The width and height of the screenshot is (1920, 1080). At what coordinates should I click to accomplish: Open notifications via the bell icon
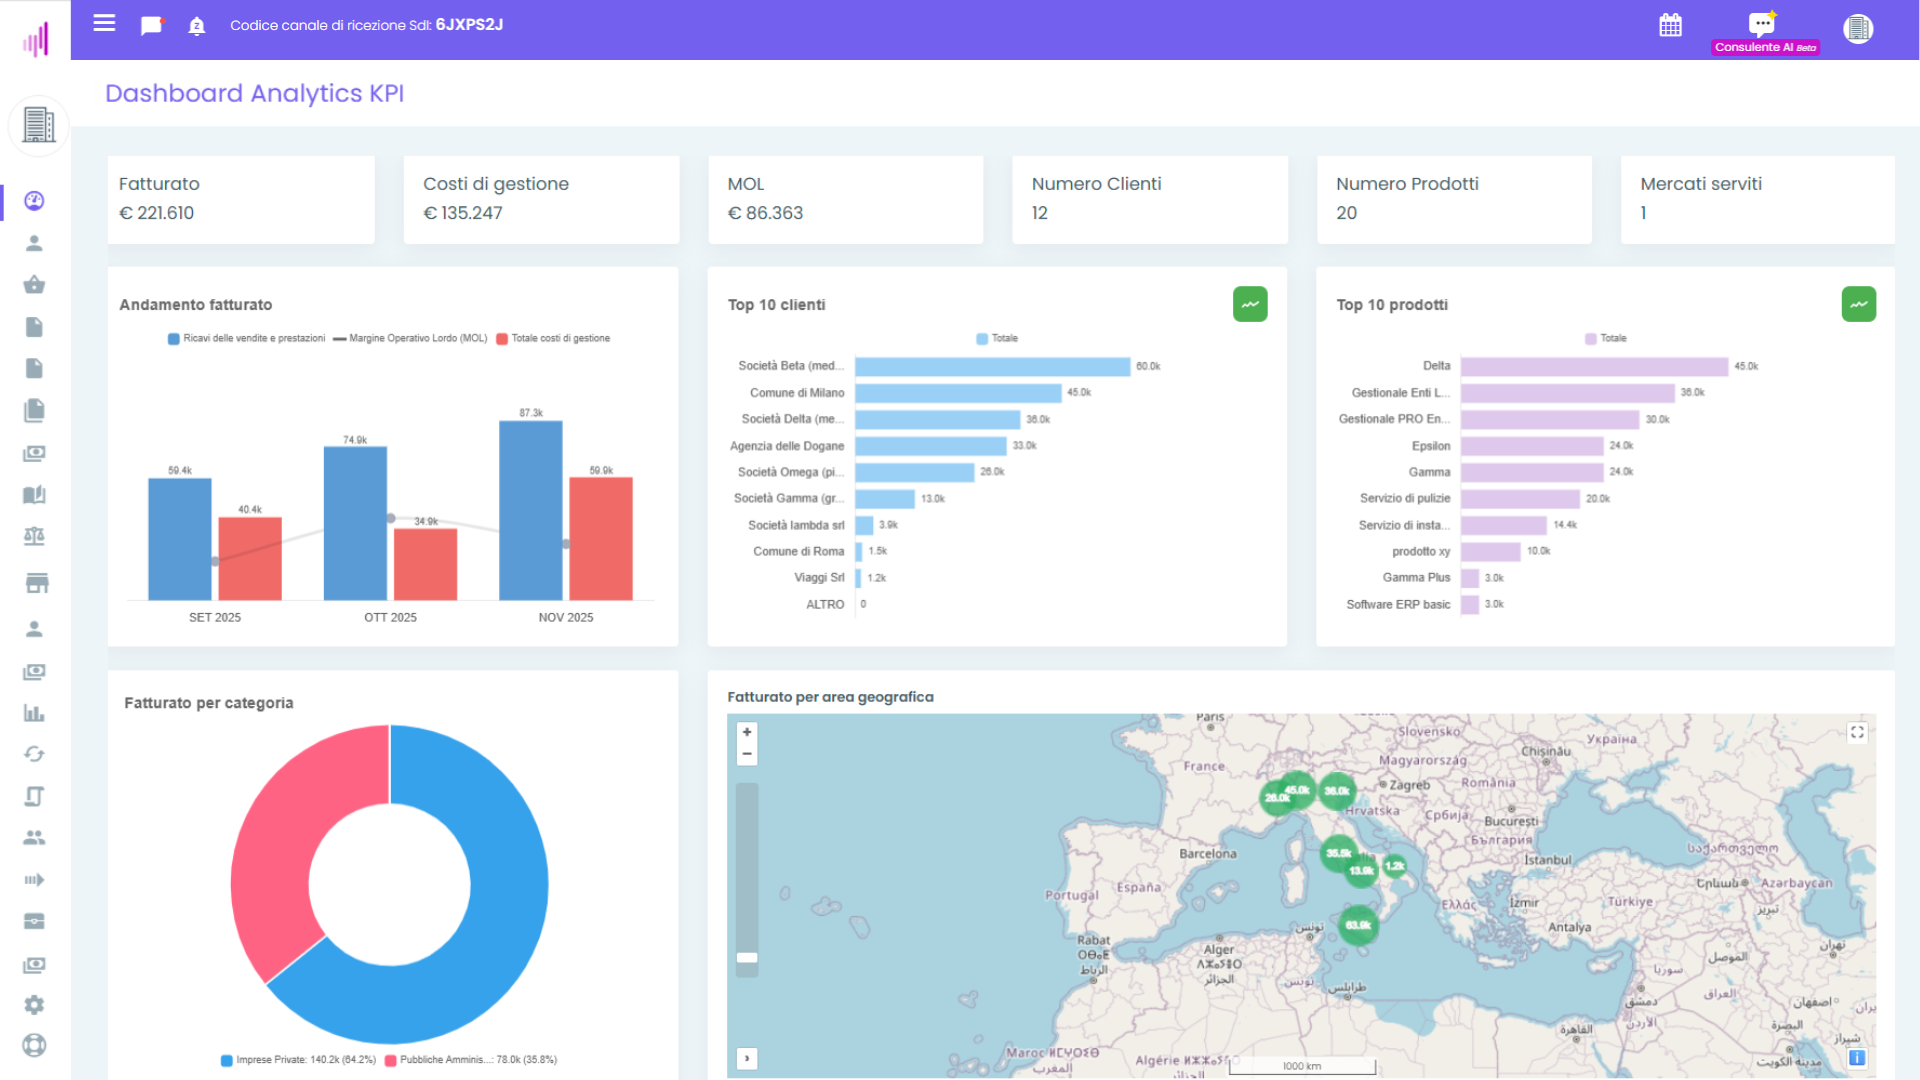click(196, 25)
